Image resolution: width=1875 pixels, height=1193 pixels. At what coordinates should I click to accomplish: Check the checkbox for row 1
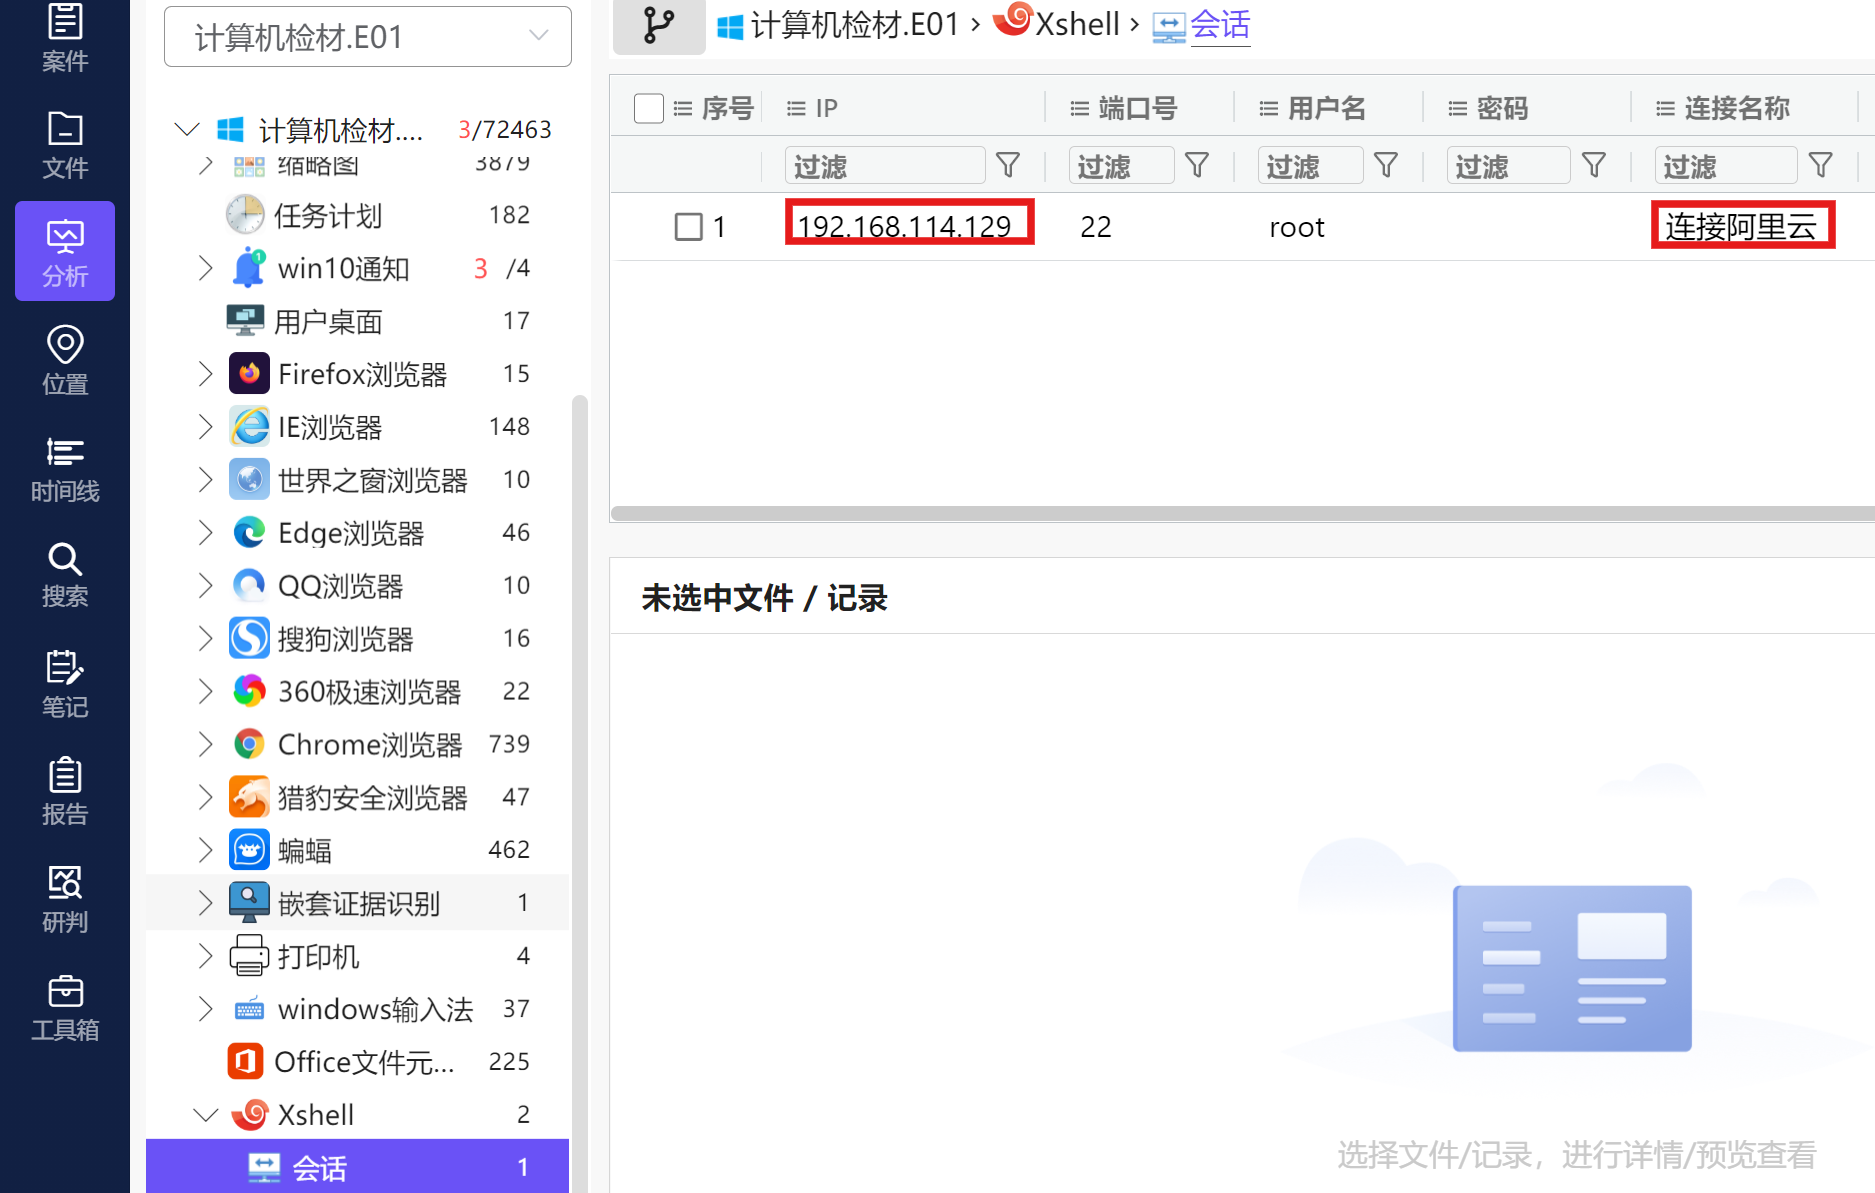(x=688, y=227)
